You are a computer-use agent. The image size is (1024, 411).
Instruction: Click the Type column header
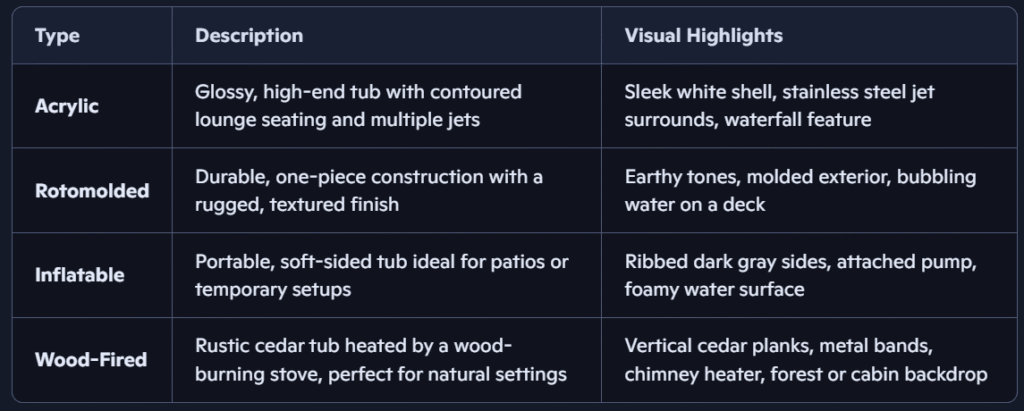click(57, 36)
